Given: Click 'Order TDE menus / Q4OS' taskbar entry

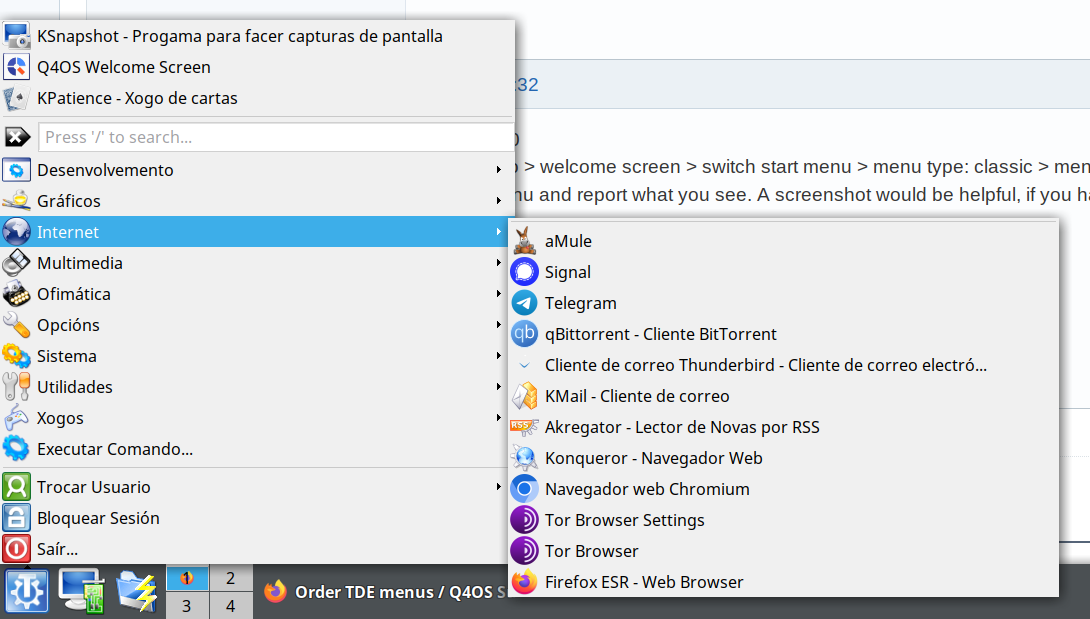Looking at the screenshot, I should pos(383,592).
